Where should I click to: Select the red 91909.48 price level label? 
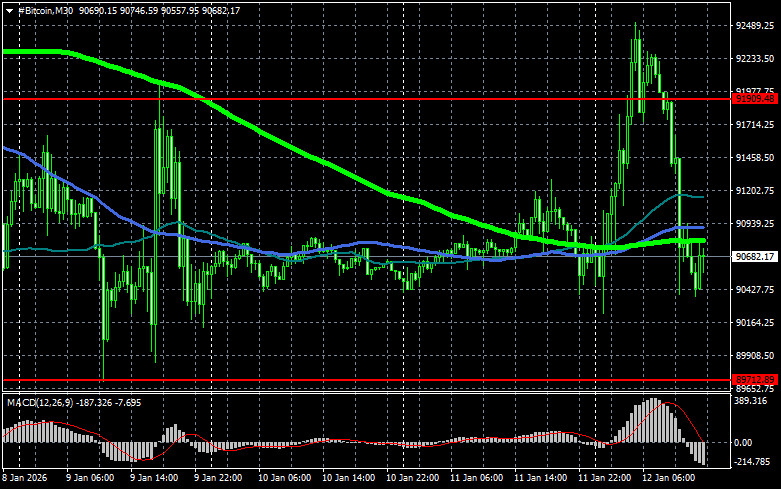(755, 99)
